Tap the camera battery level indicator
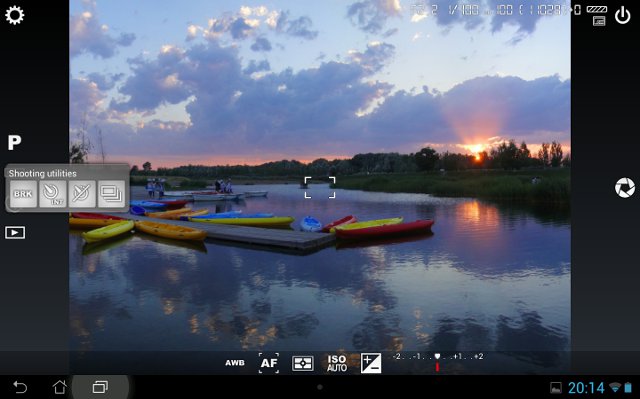Image resolution: width=640 pixels, height=399 pixels. (x=597, y=9)
